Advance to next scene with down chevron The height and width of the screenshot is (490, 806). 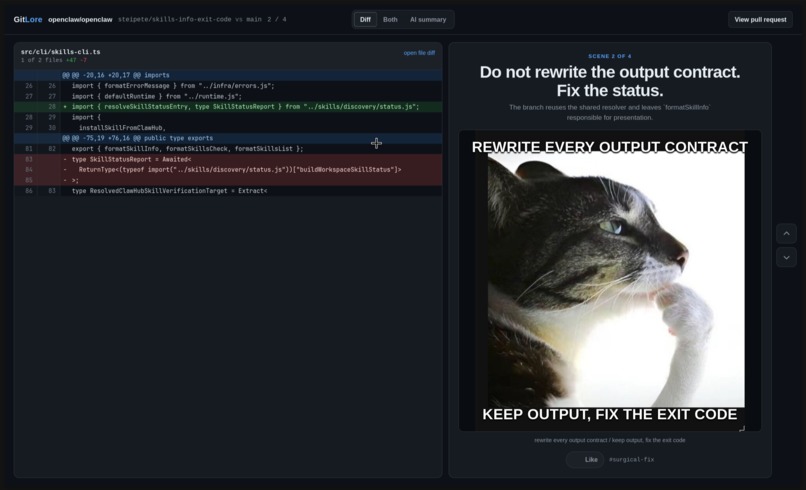[x=786, y=257]
